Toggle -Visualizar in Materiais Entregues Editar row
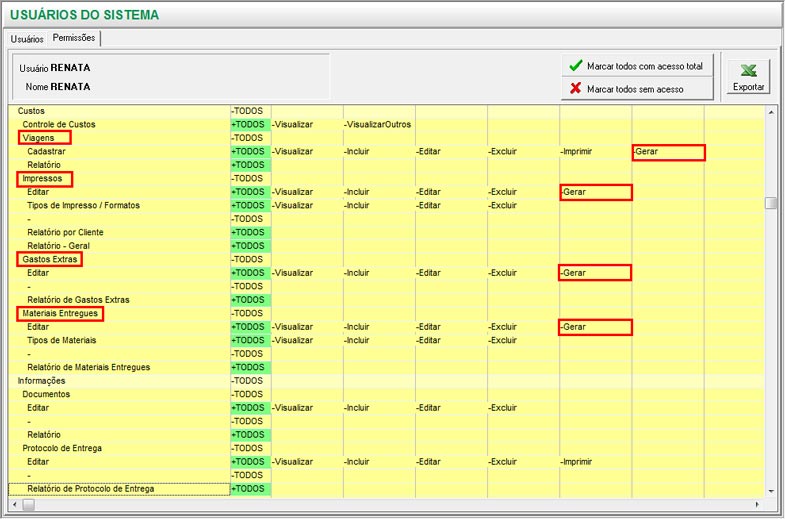This screenshot has width=785, height=519. (x=307, y=327)
